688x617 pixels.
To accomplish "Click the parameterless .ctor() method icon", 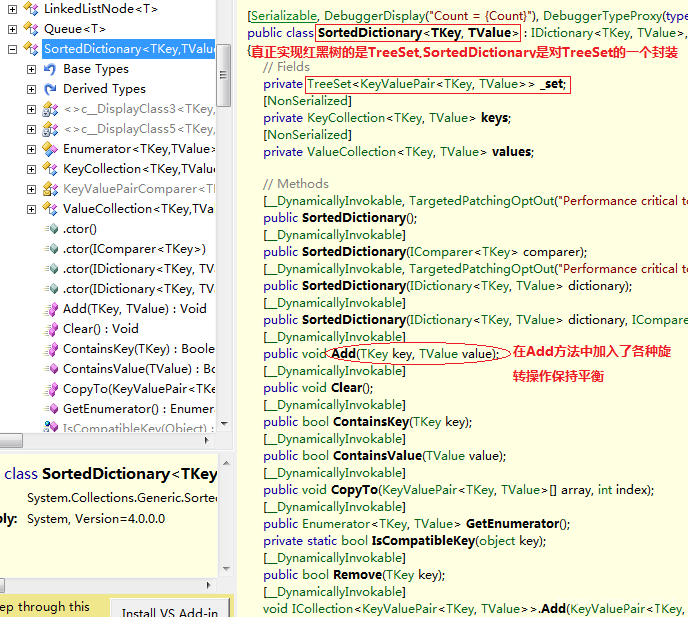I will (51, 229).
